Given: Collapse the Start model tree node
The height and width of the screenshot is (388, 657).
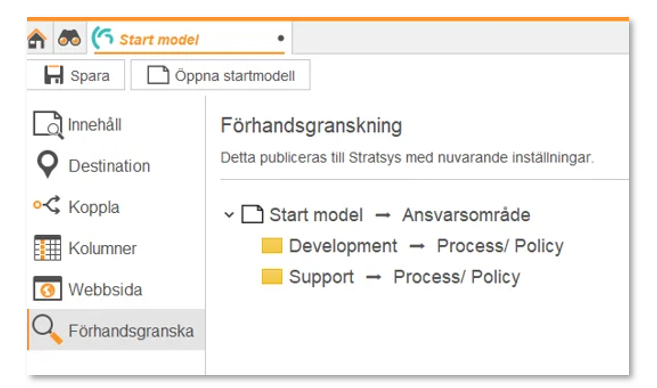Looking at the screenshot, I should pos(228,215).
